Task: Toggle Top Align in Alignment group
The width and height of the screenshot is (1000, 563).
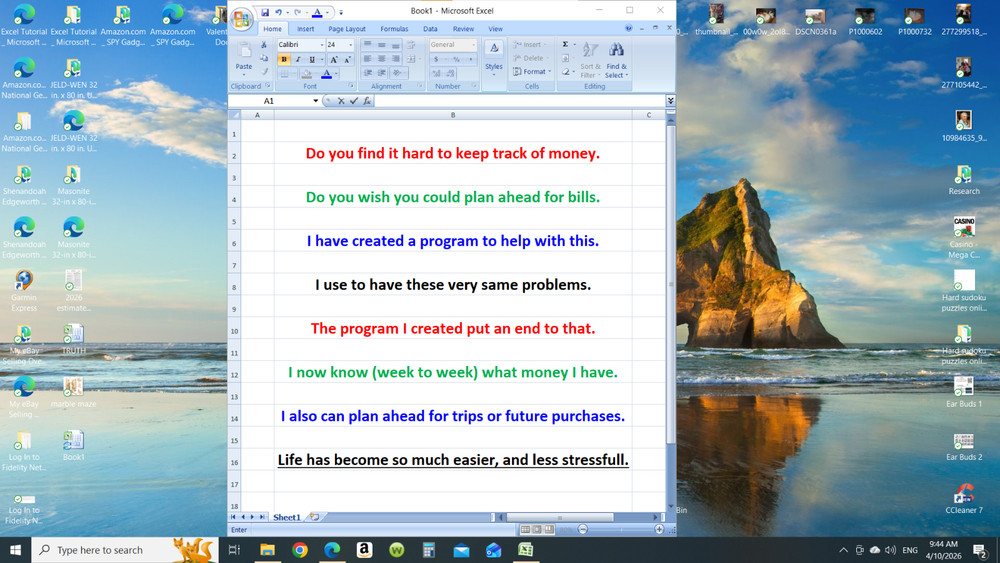Action: pyautogui.click(x=367, y=44)
